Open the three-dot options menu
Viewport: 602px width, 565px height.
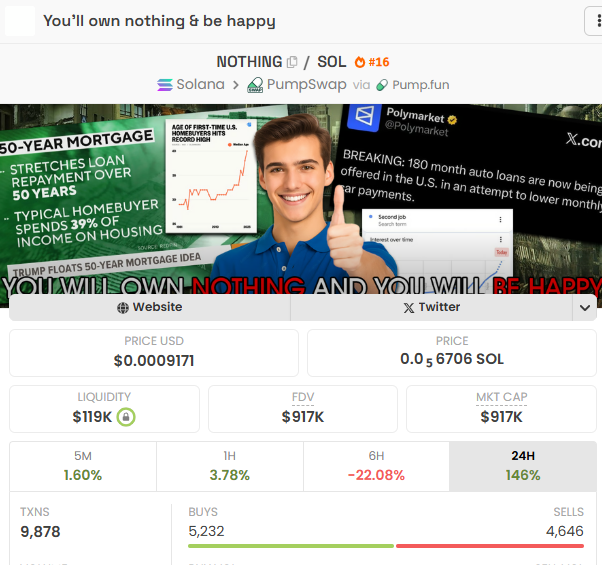coord(594,21)
